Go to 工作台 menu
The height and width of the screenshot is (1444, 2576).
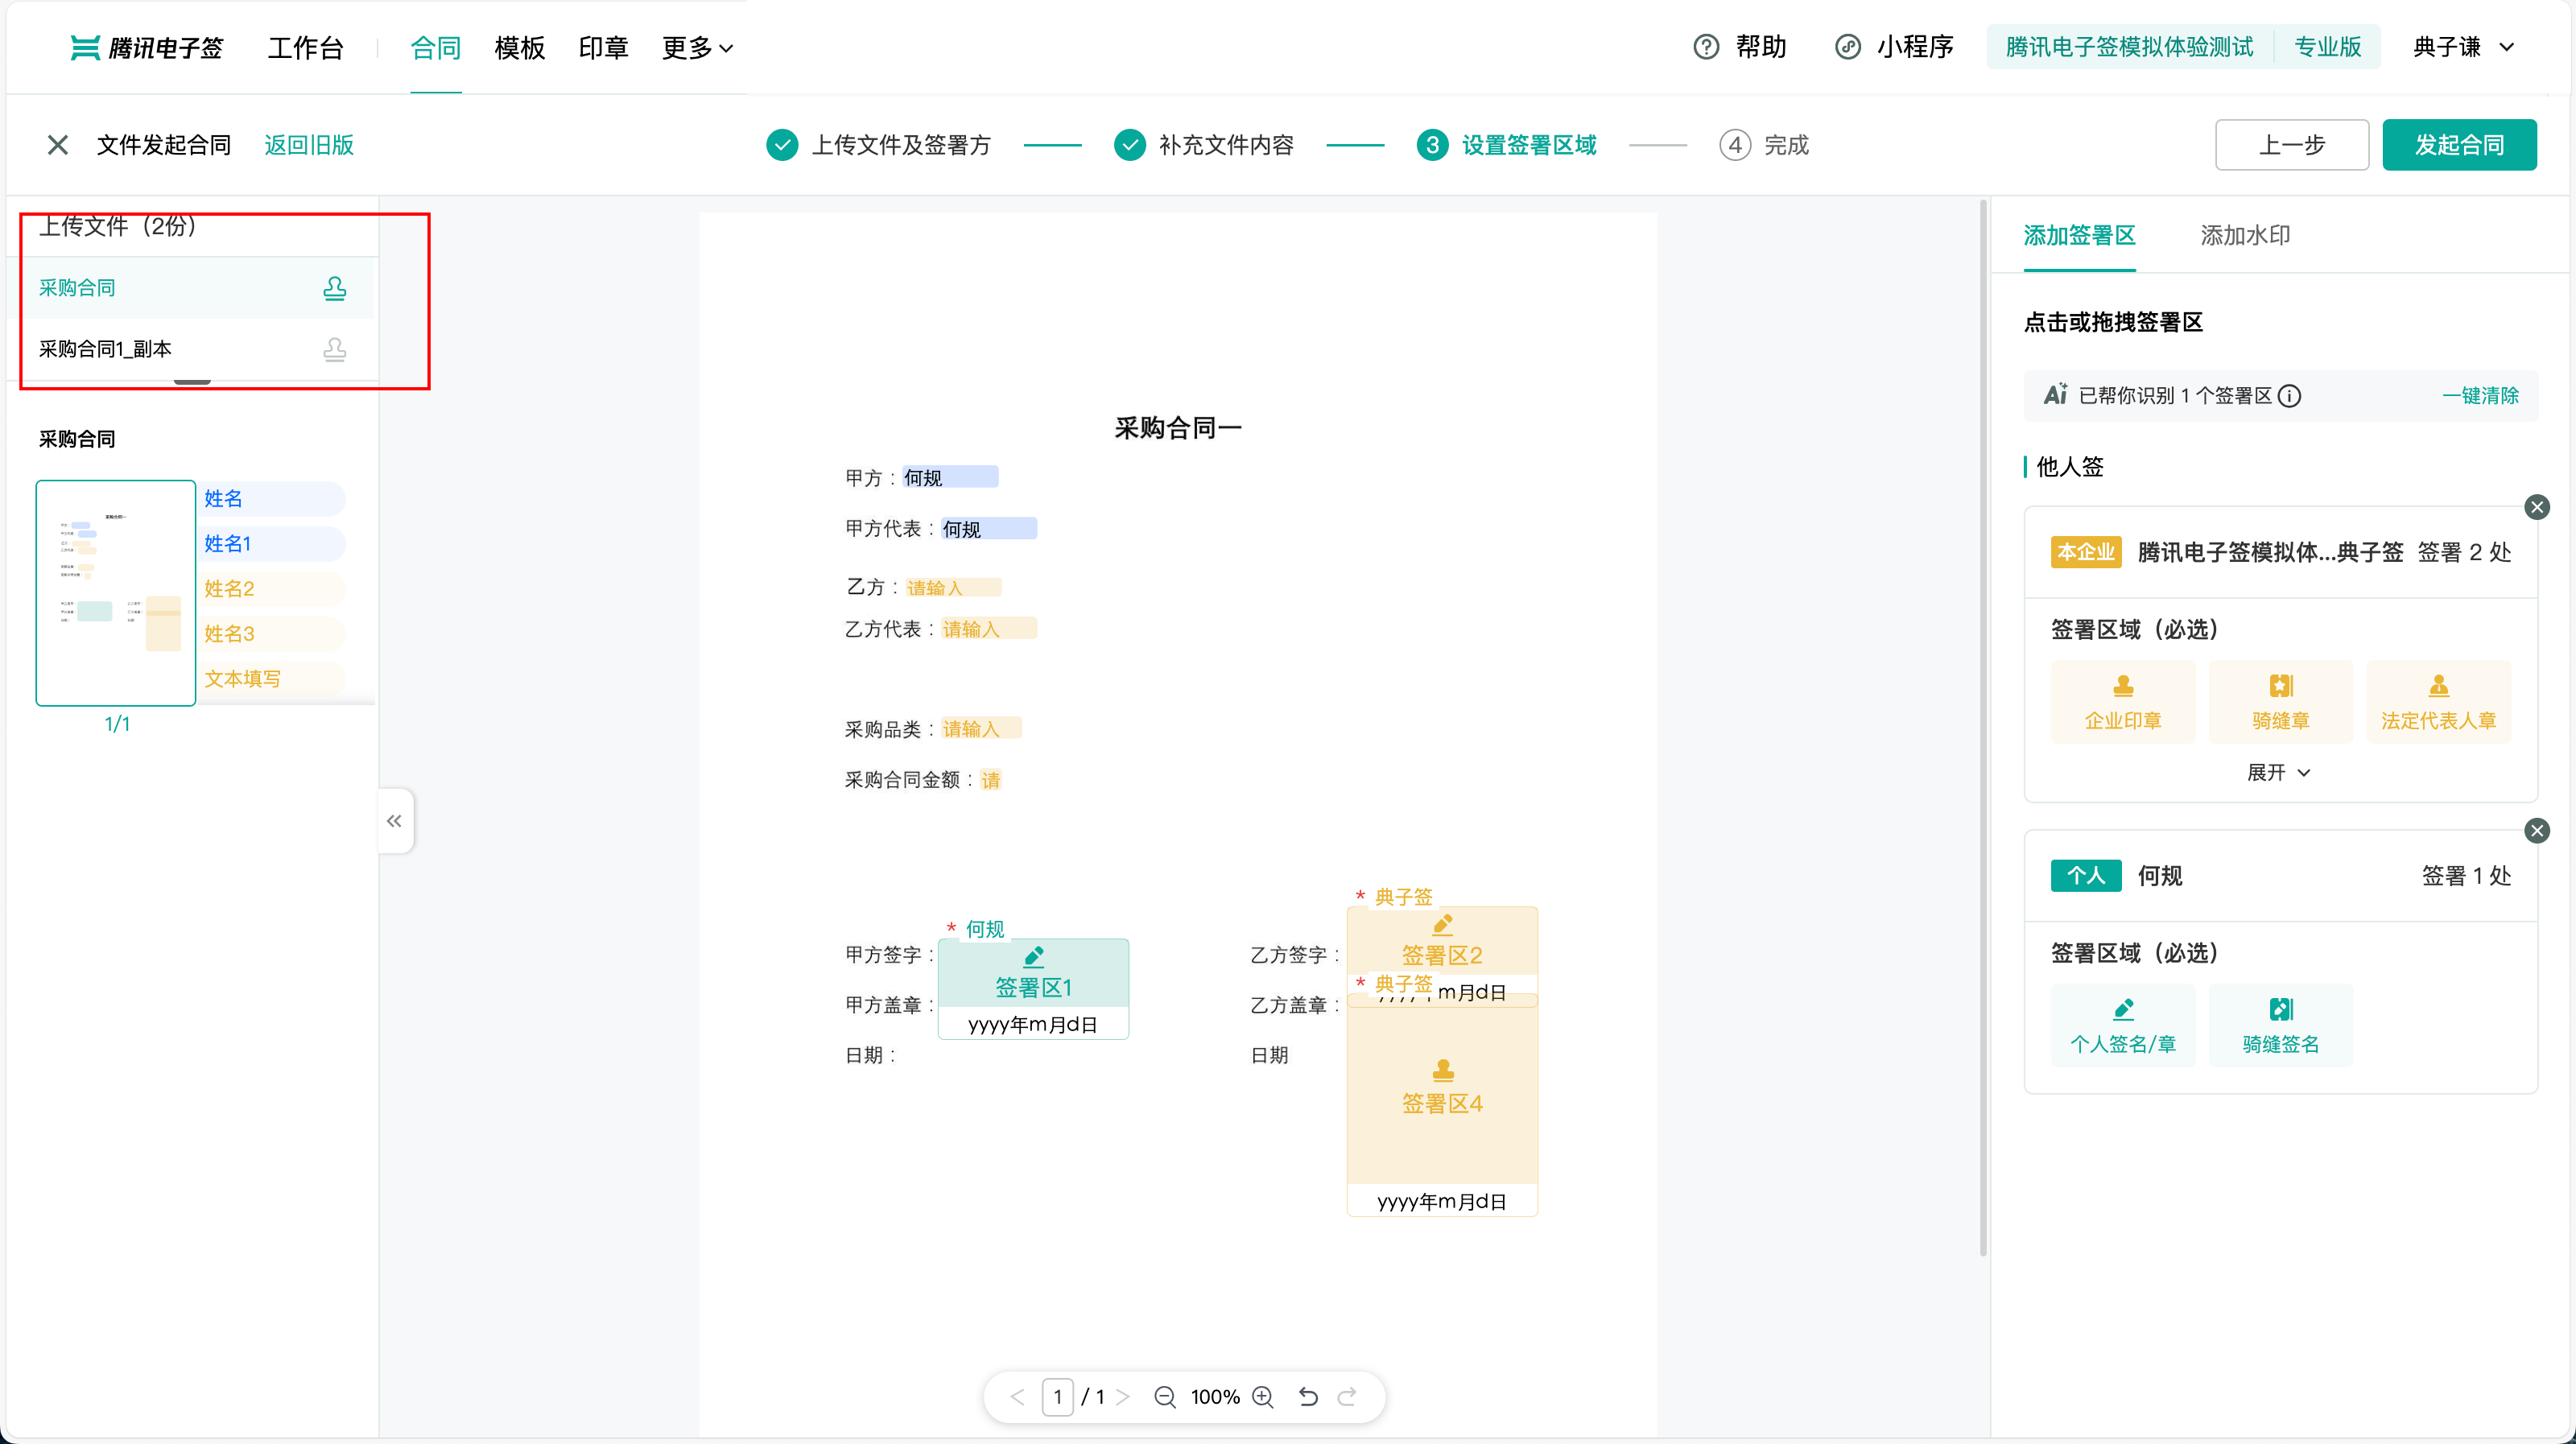coord(306,47)
